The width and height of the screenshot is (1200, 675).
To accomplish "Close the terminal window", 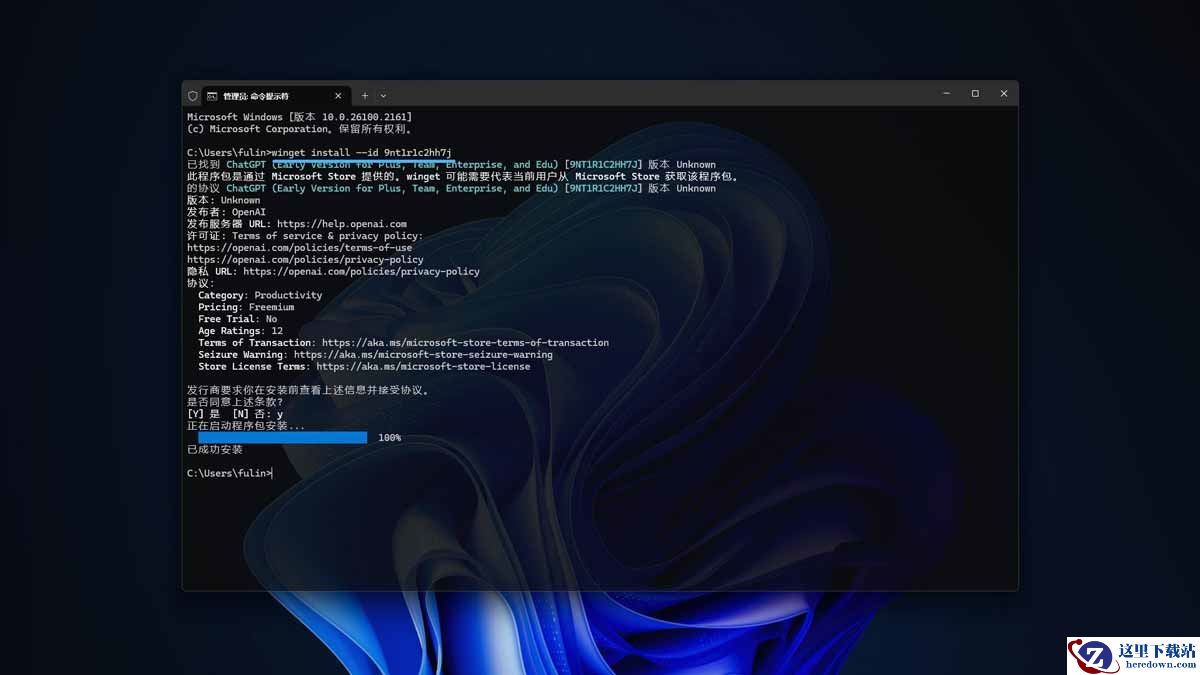I will [x=1004, y=94].
